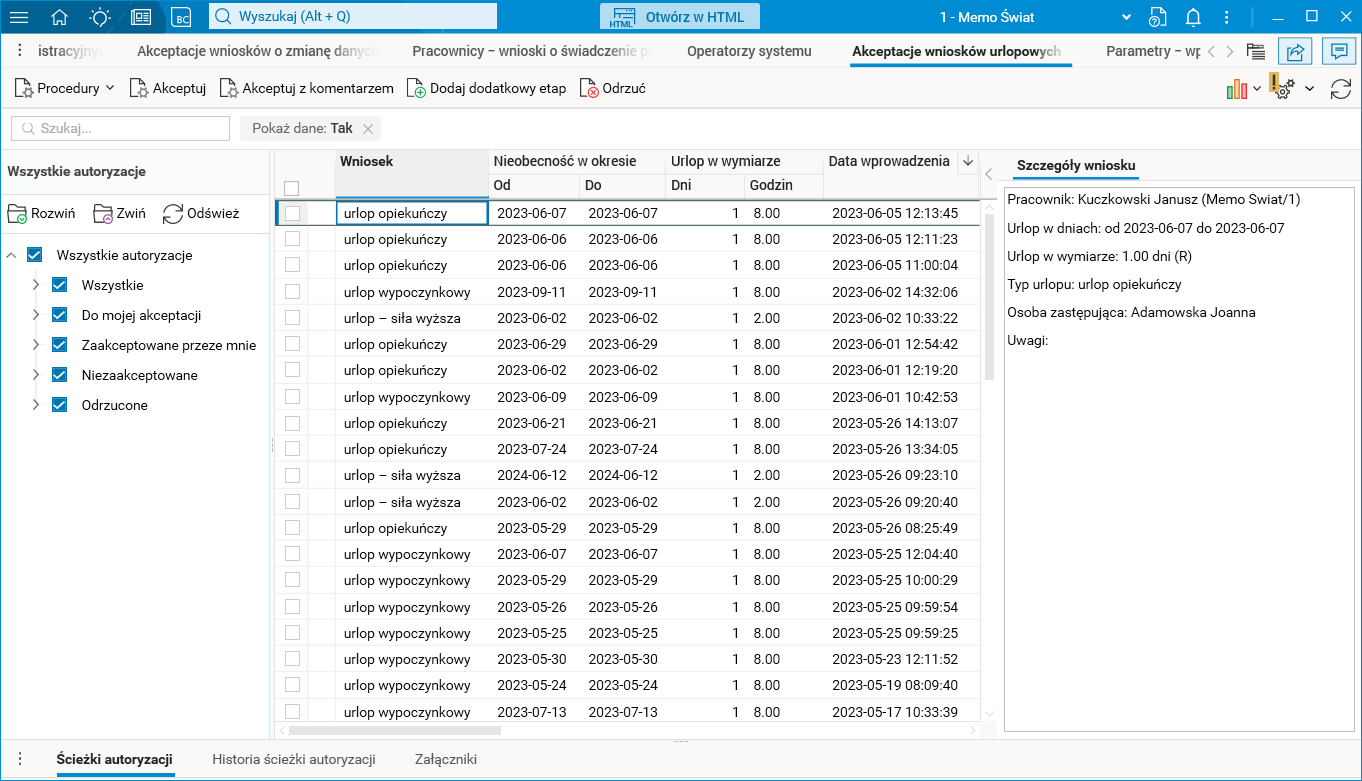Switch to Operatorzy systemu tab

click(749, 51)
